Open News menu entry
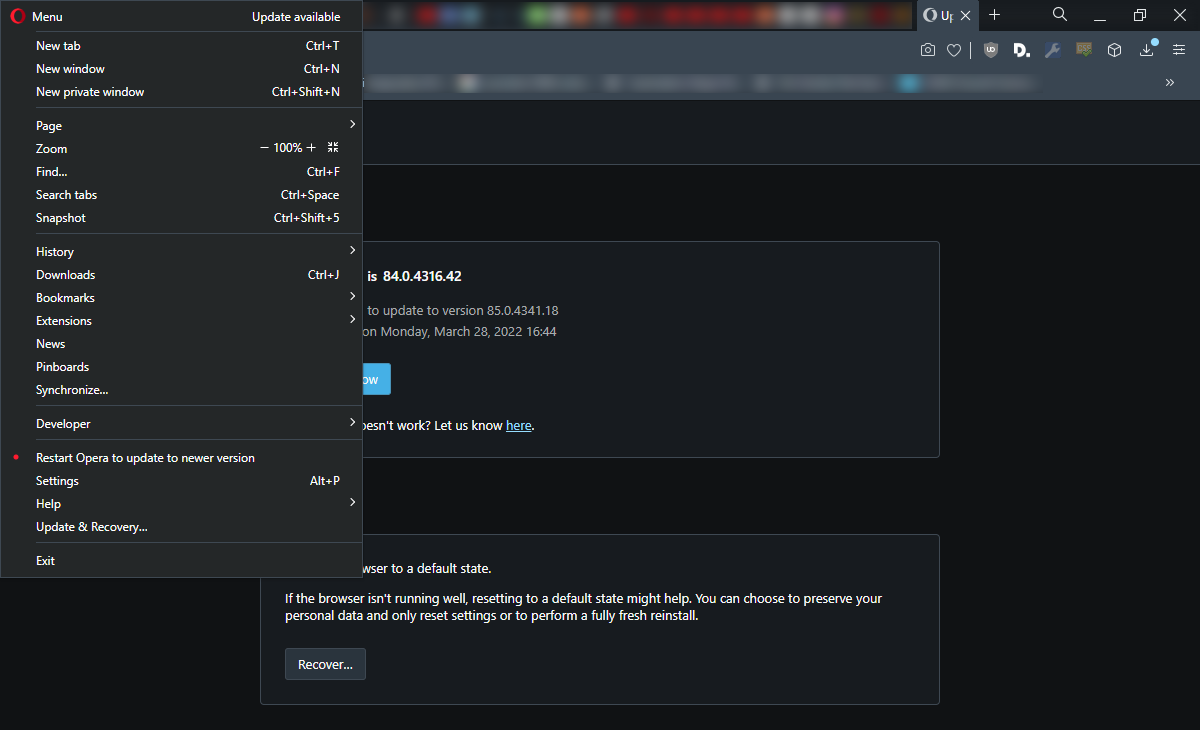The image size is (1200, 730). click(181, 344)
